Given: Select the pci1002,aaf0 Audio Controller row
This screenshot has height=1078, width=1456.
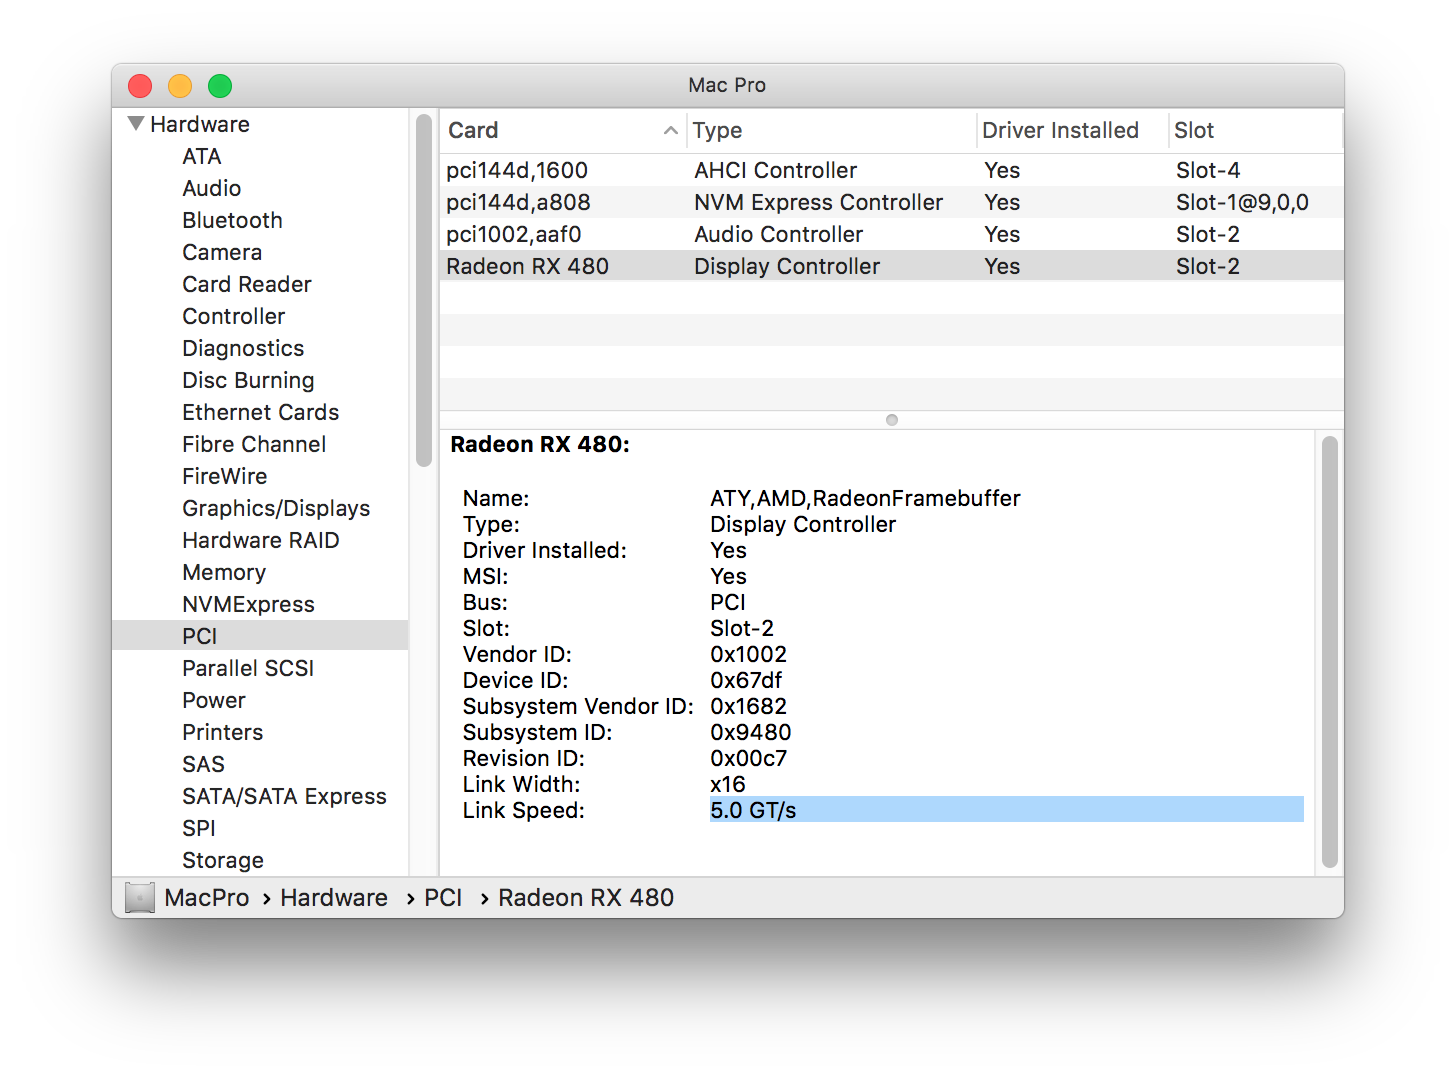Looking at the screenshot, I should (x=513, y=234).
